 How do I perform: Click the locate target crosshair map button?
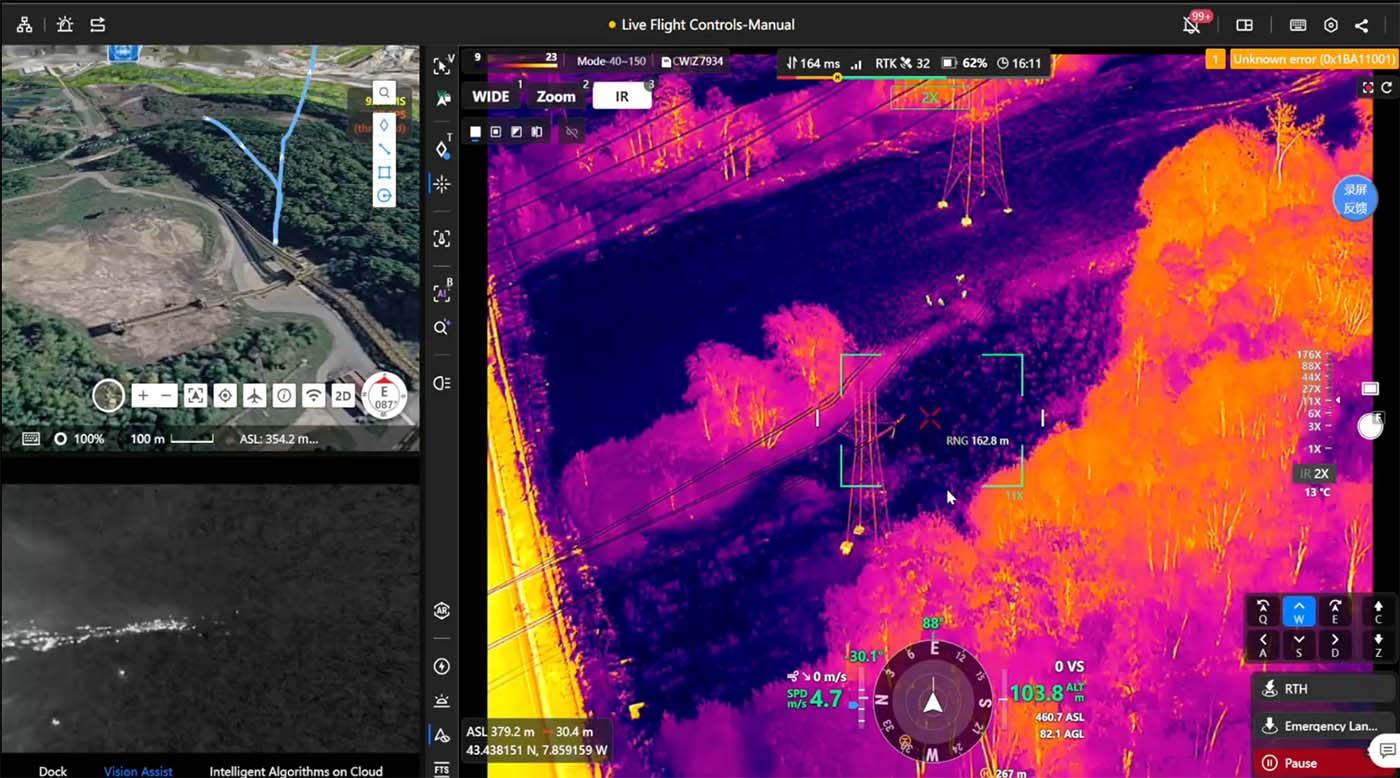pos(225,396)
